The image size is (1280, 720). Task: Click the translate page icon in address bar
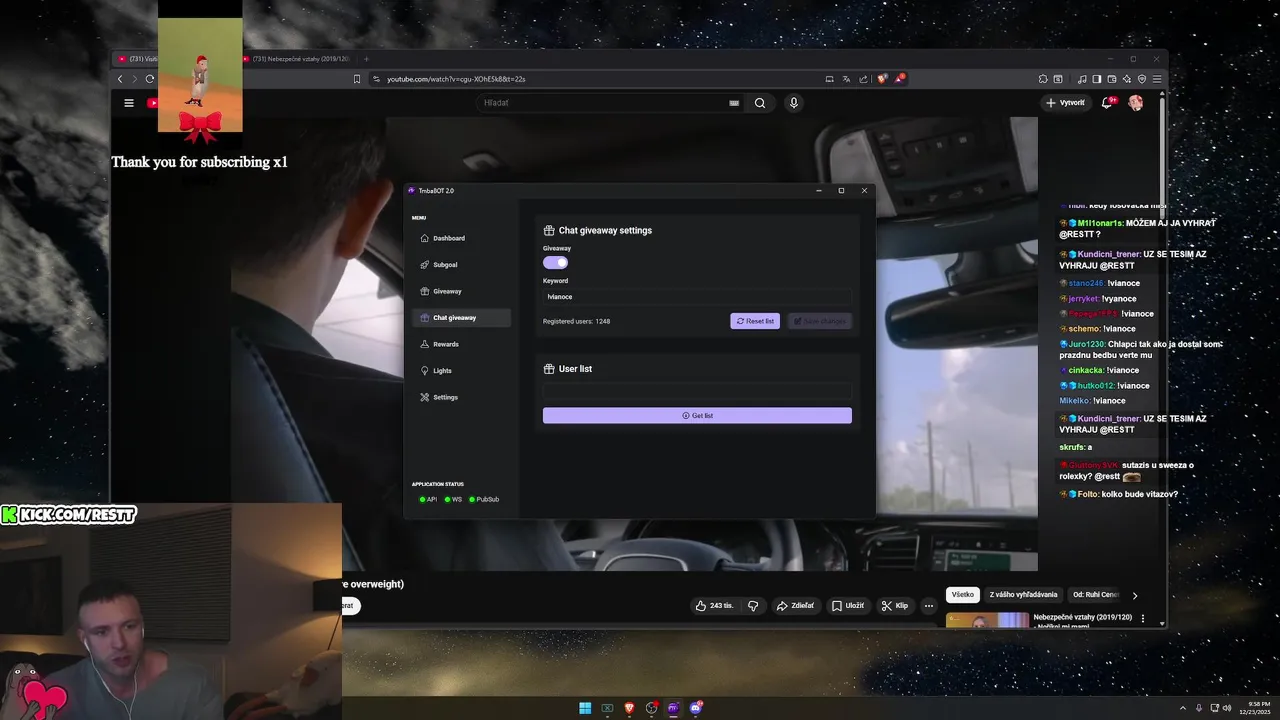(x=846, y=79)
